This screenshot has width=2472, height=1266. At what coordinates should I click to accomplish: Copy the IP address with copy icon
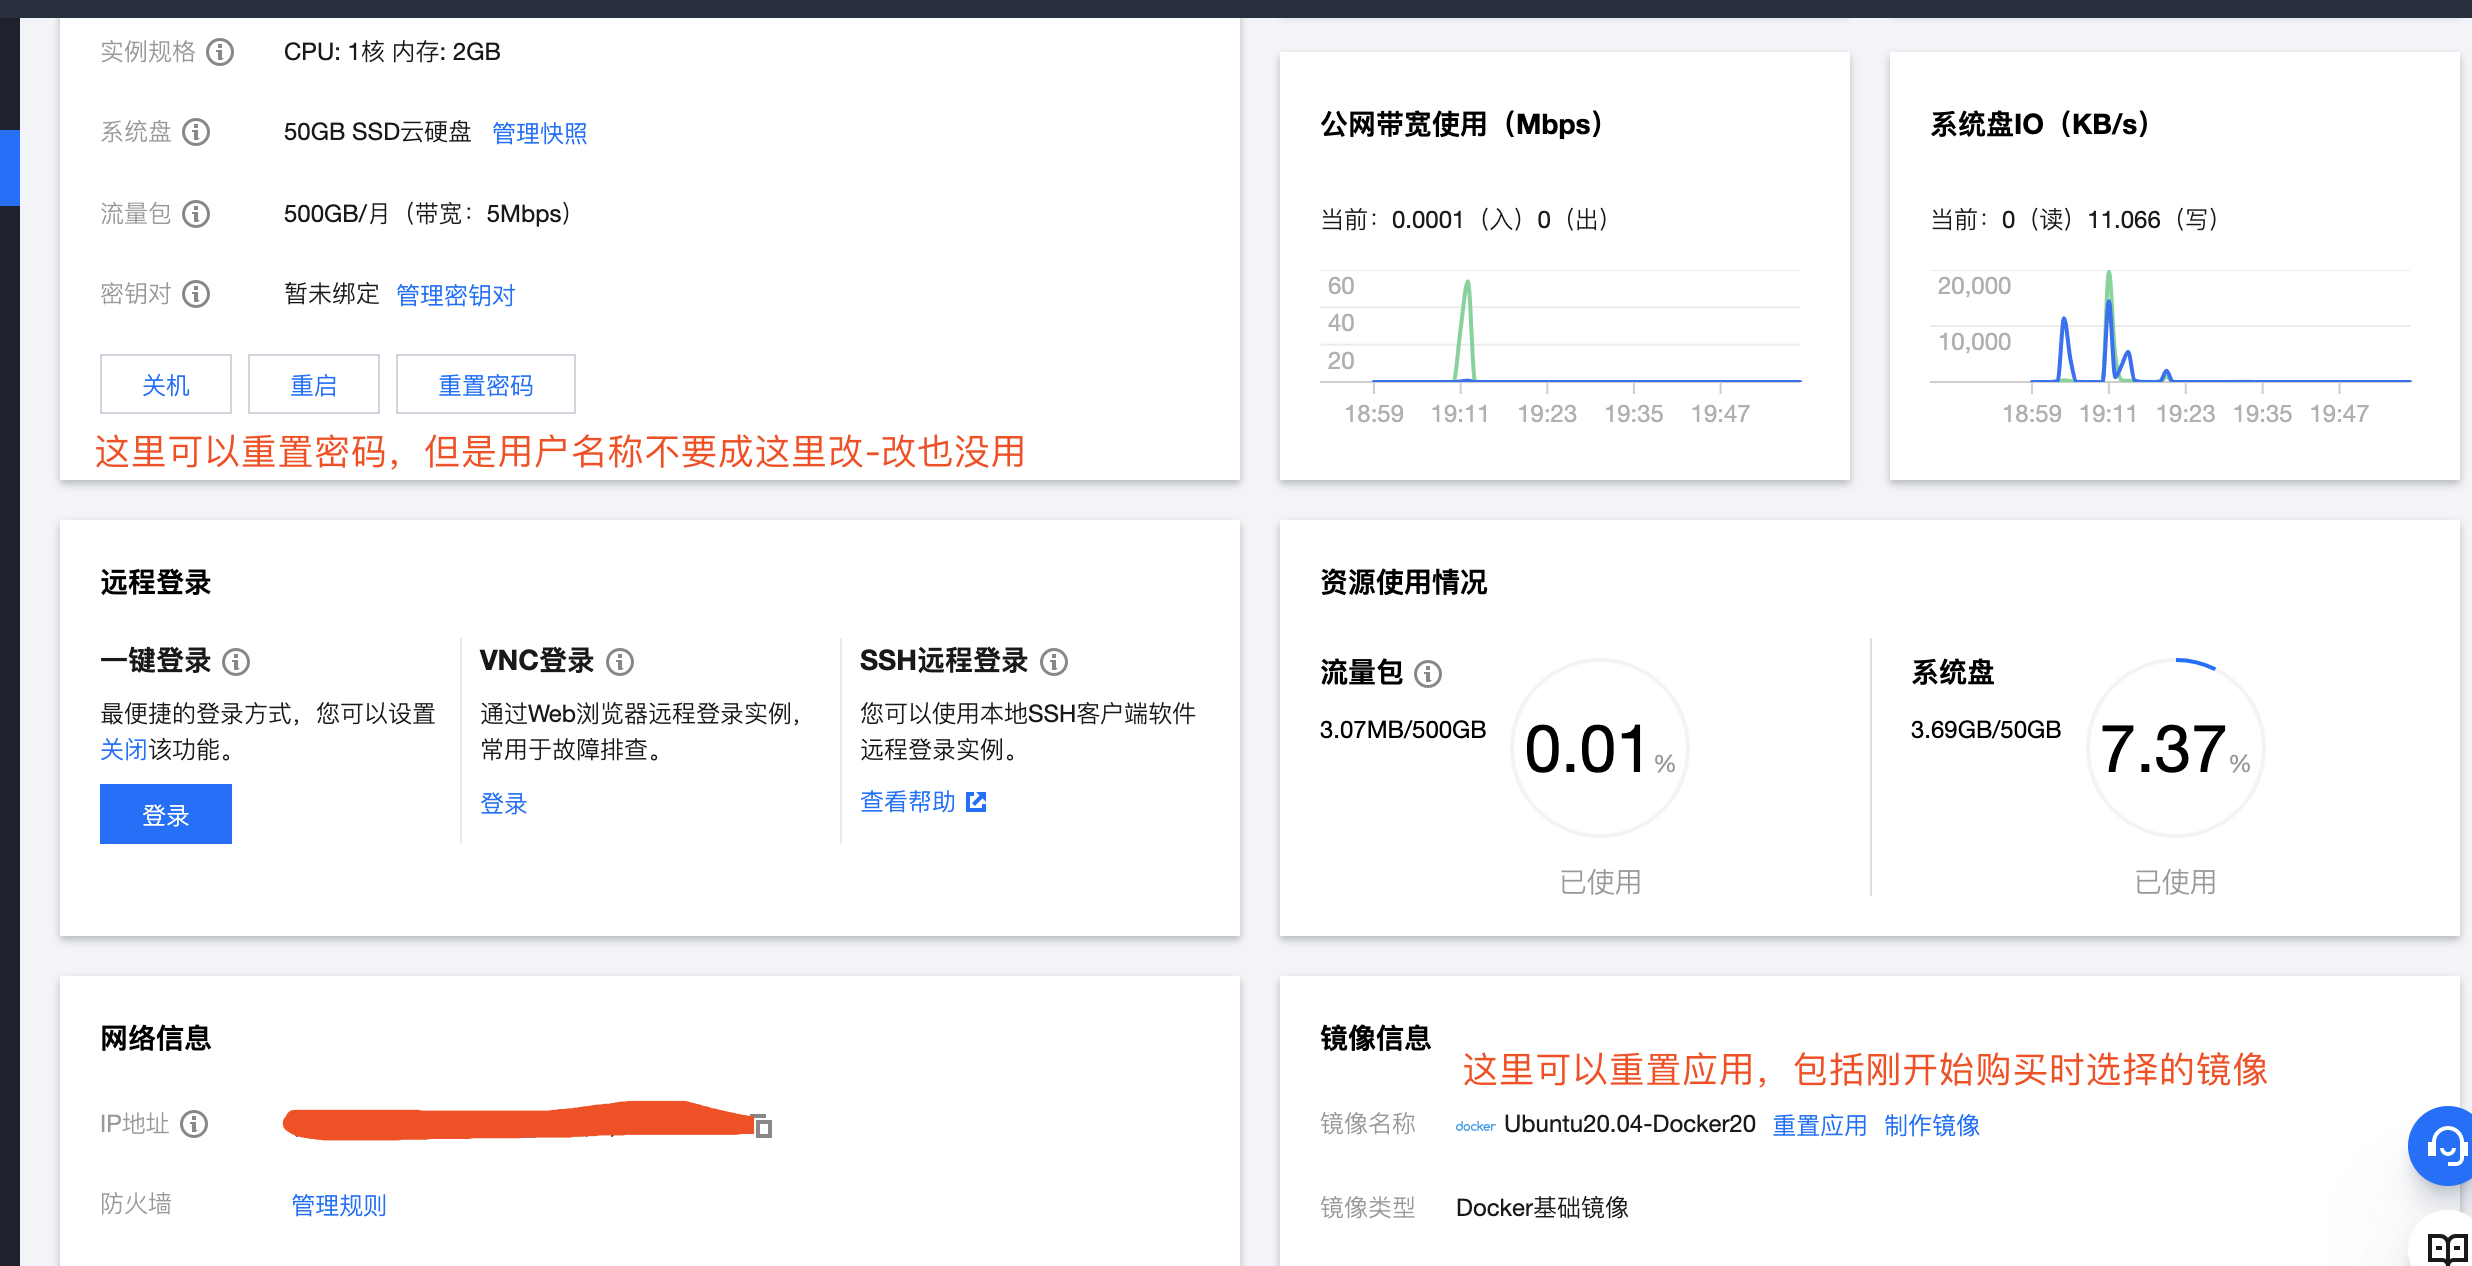pyautogui.click(x=762, y=1127)
